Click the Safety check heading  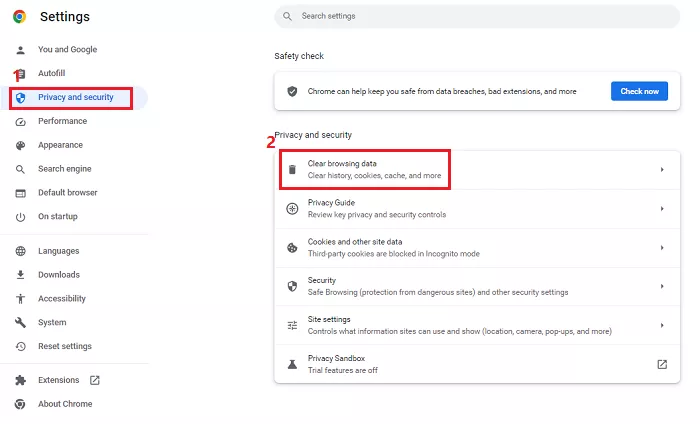coord(299,56)
